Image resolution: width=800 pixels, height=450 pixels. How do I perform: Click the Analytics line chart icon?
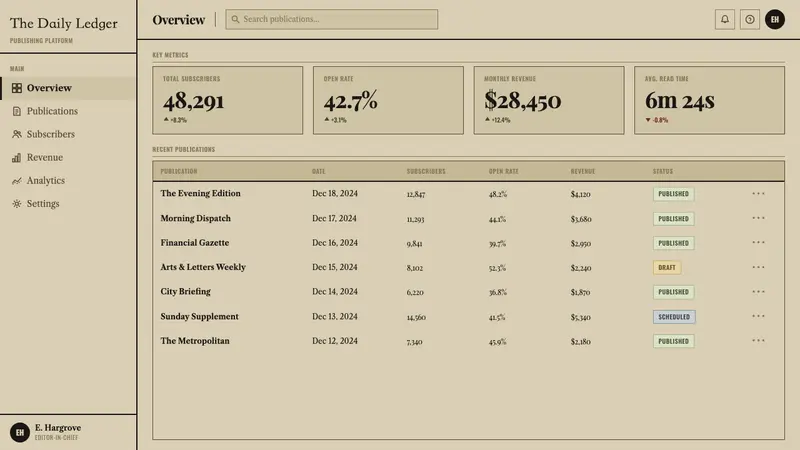(x=17, y=181)
